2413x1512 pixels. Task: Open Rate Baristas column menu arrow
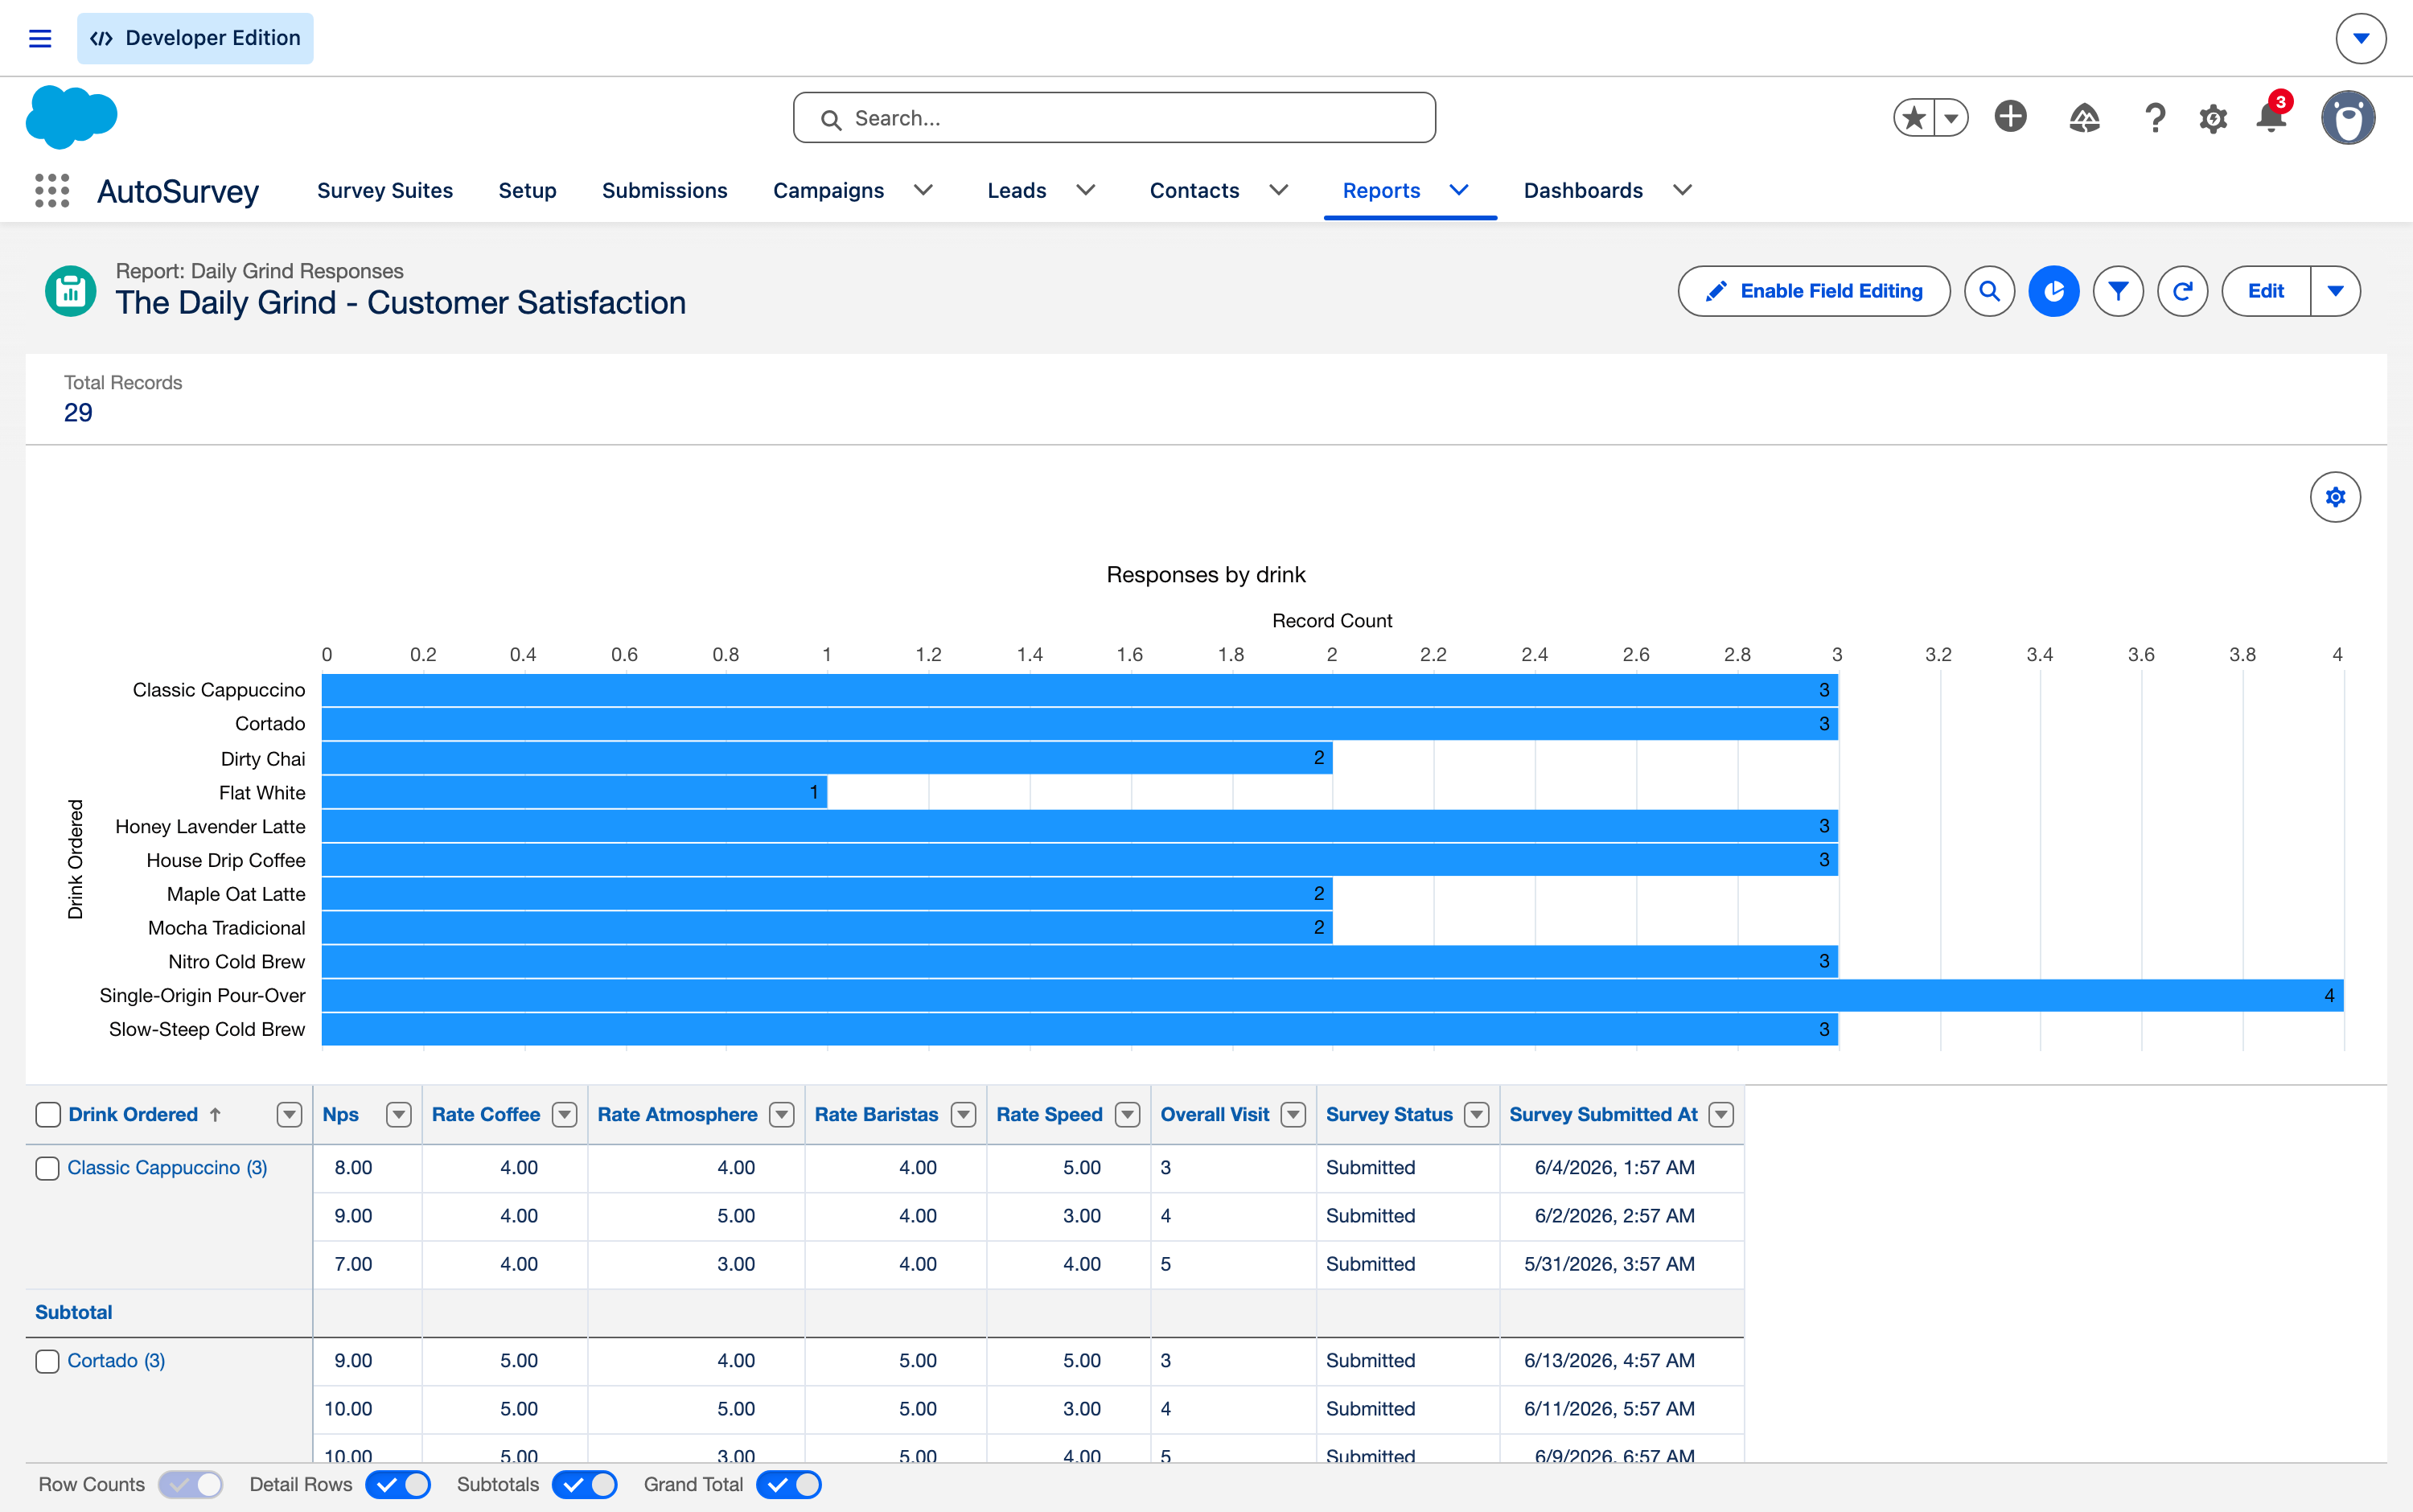pos(963,1114)
